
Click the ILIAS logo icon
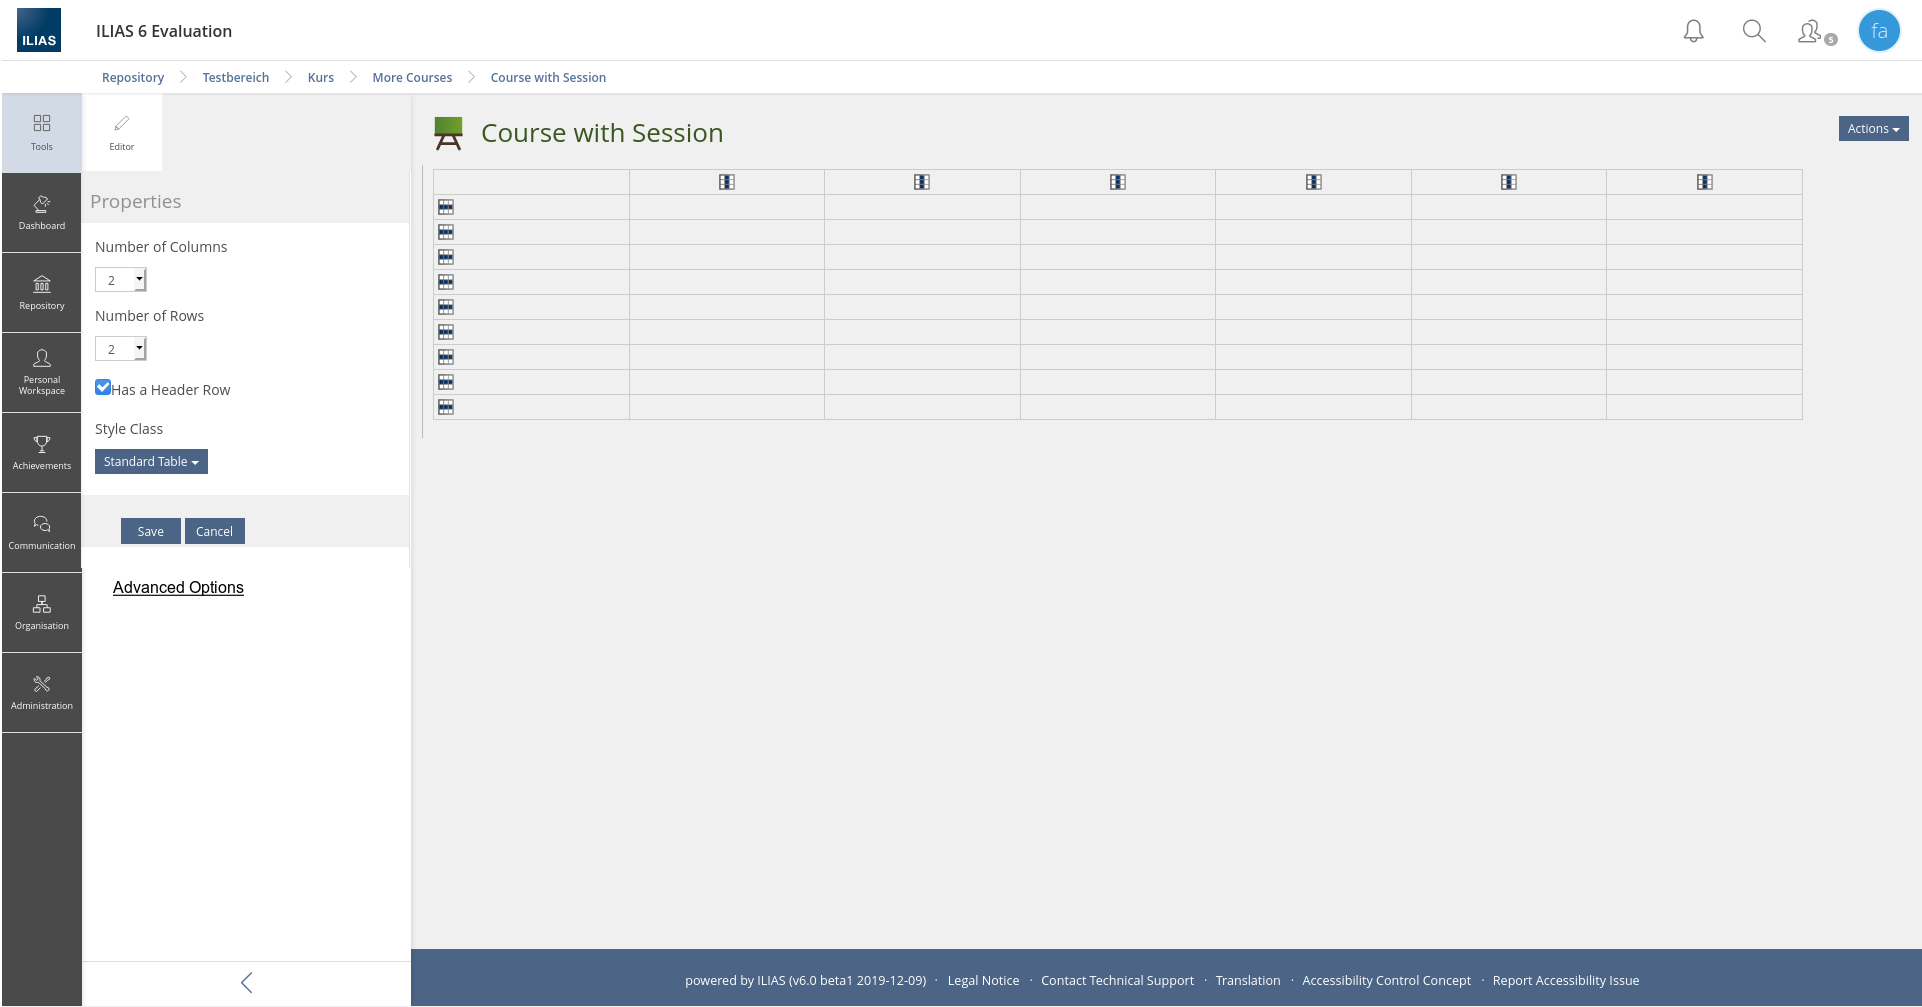coord(39,30)
